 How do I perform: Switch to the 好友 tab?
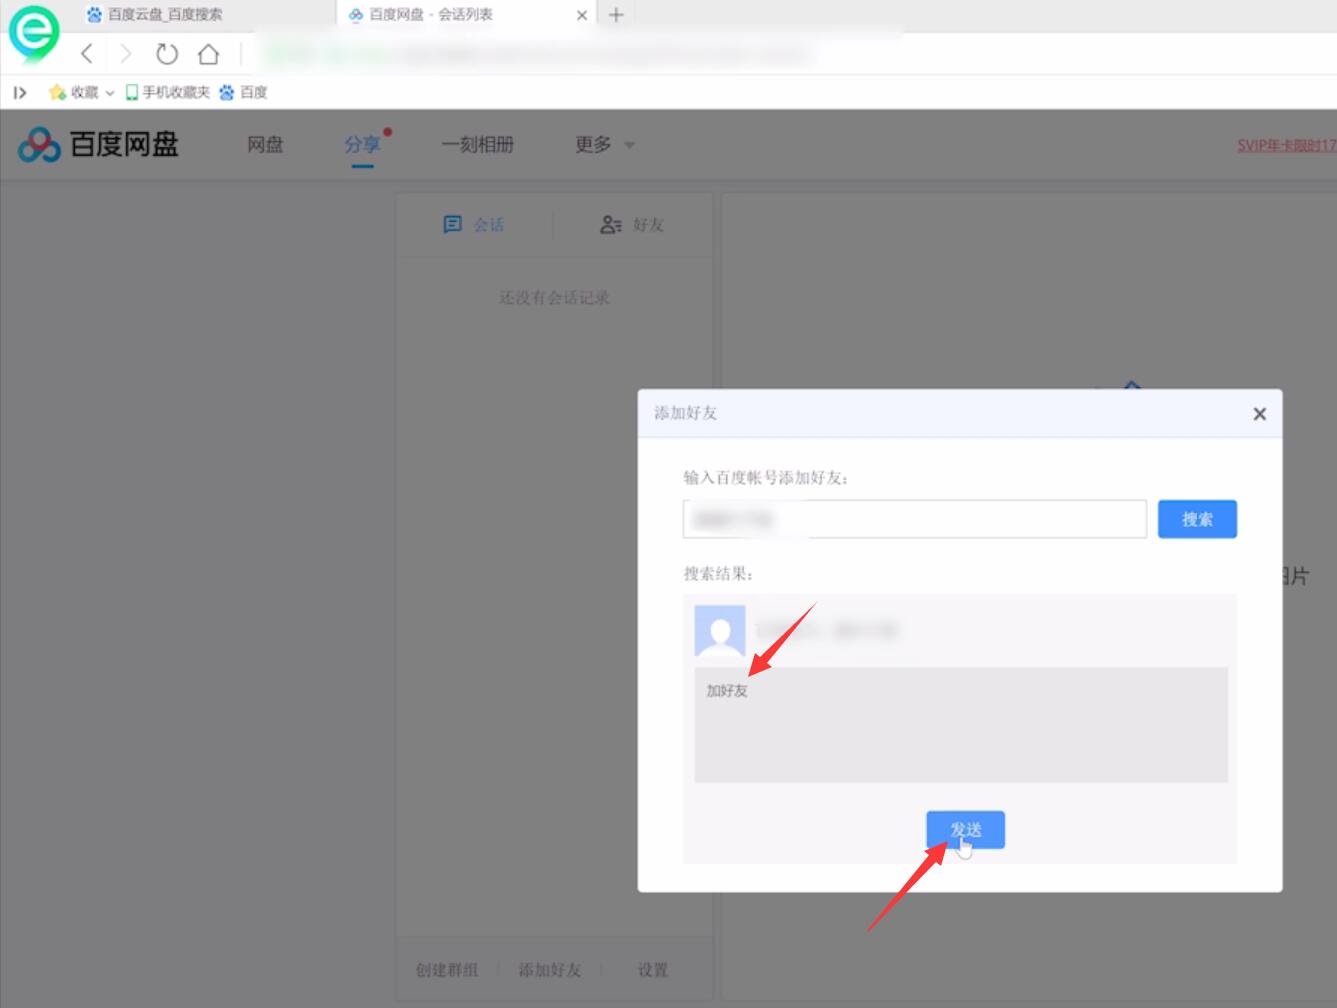point(632,225)
